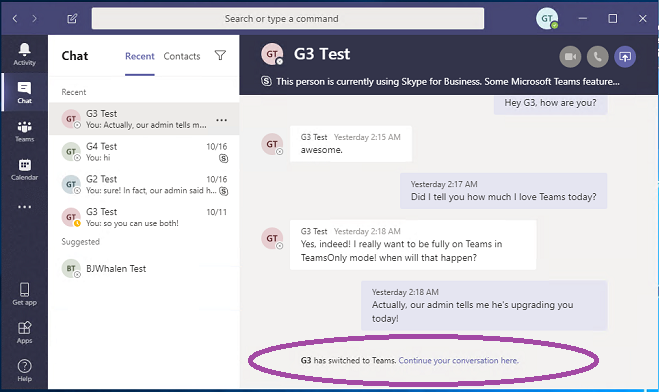Open the Apps store

point(24,332)
